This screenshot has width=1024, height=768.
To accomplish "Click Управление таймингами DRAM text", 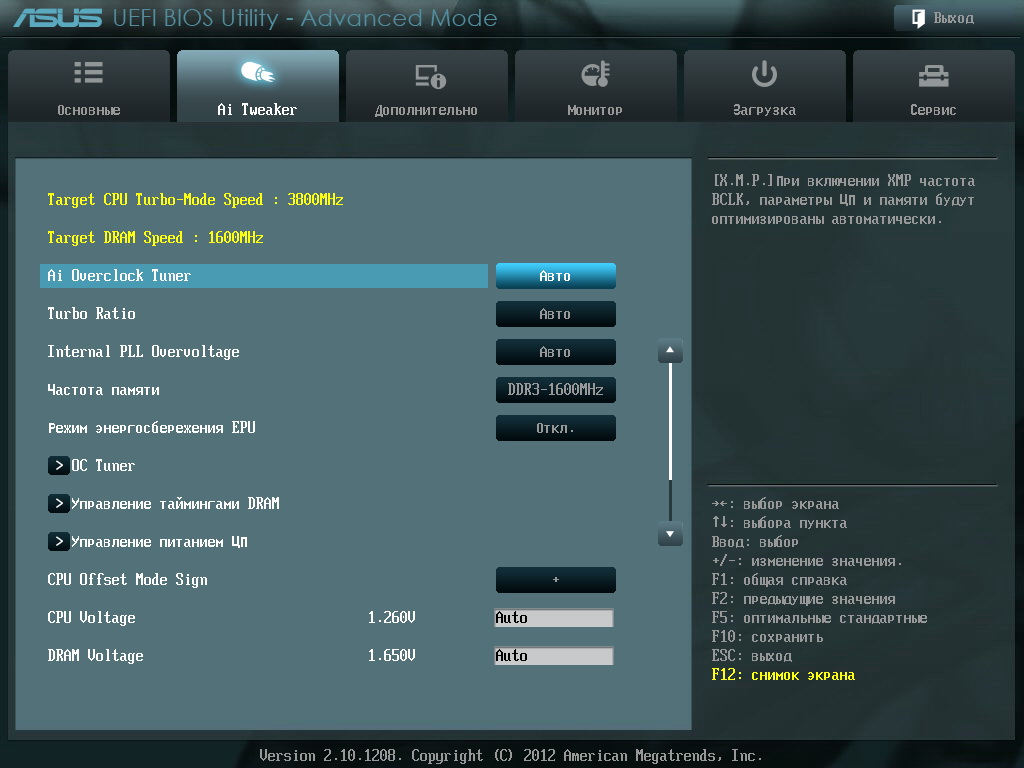I will (175, 504).
